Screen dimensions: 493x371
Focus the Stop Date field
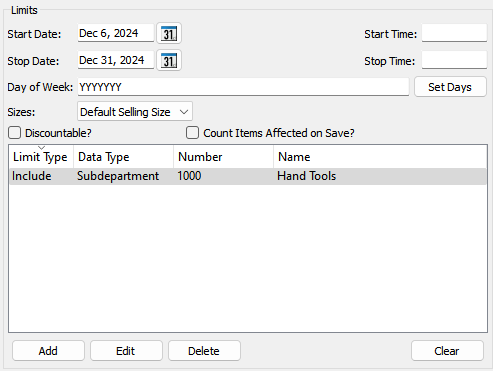tap(116, 60)
